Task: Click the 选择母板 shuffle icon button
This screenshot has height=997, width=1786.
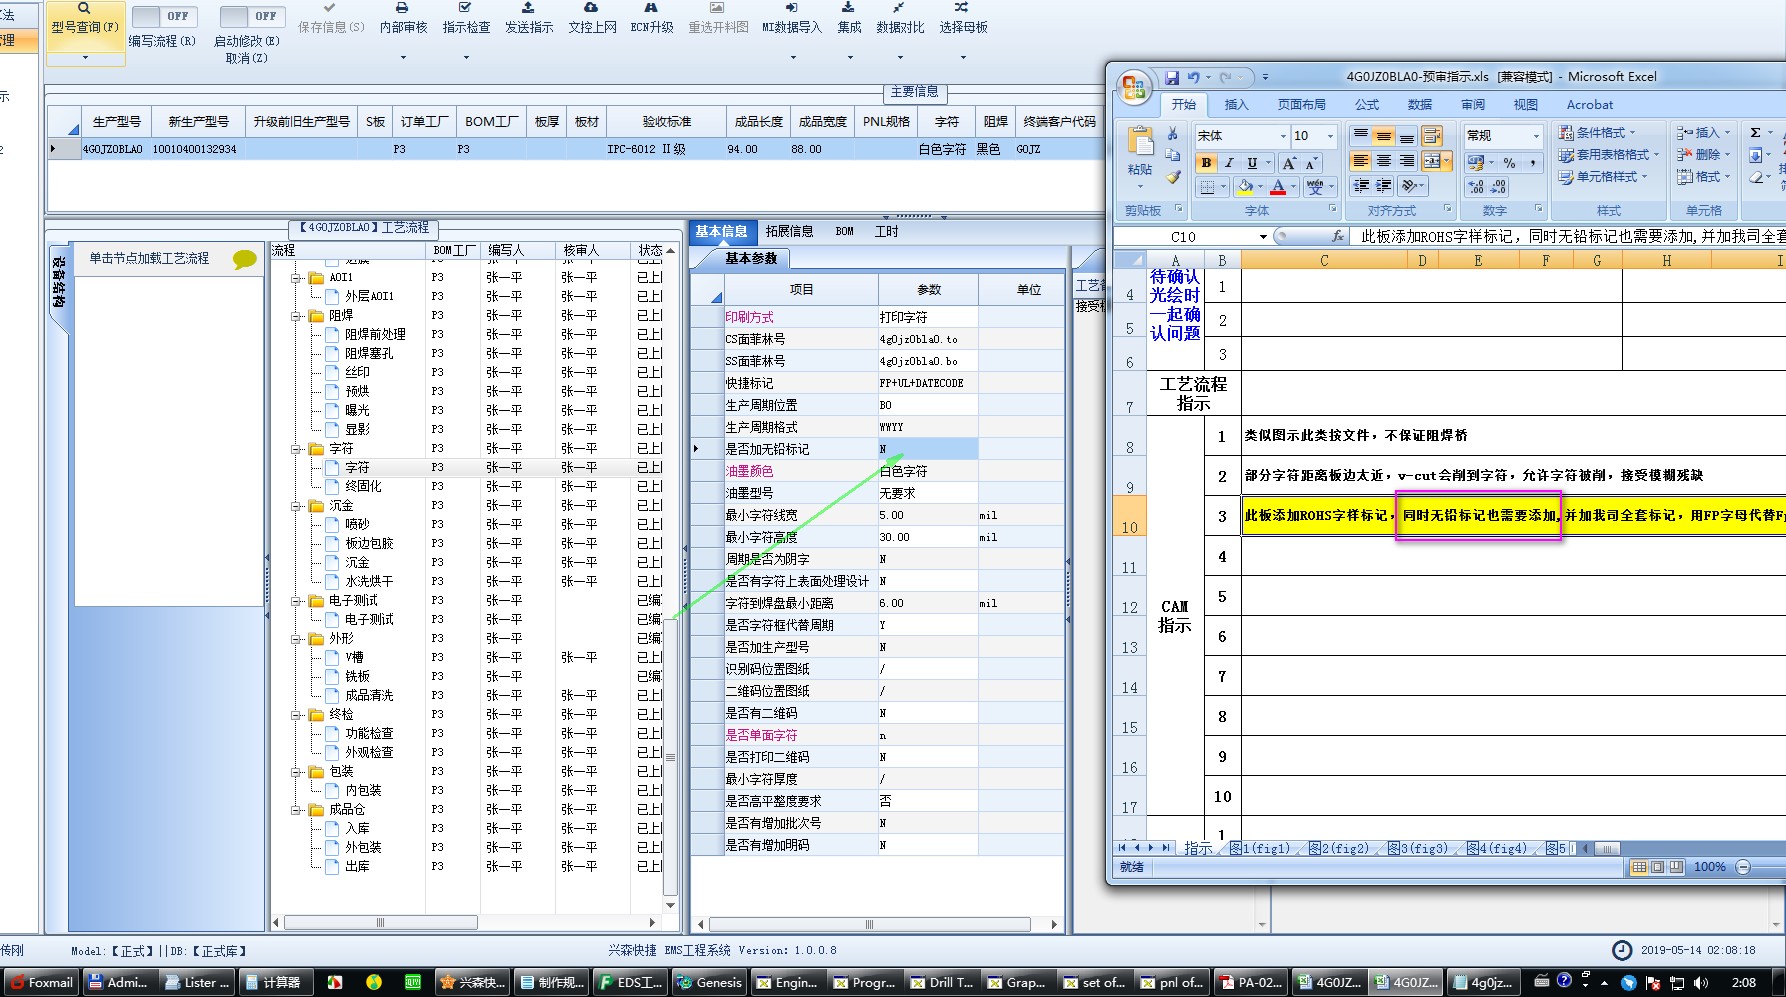Action: point(963,19)
